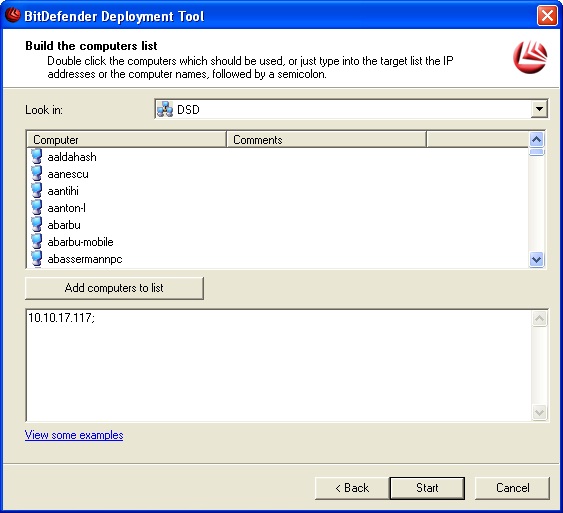Select aantihi in the computer list
This screenshot has width=563, height=513.
[63, 191]
